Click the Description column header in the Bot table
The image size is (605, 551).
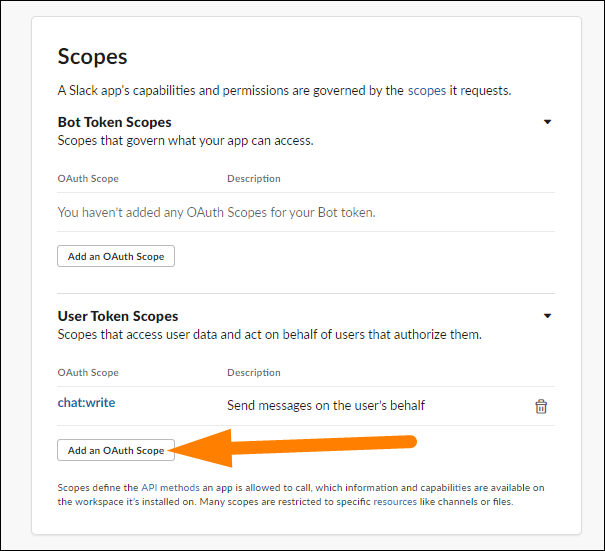coord(254,179)
